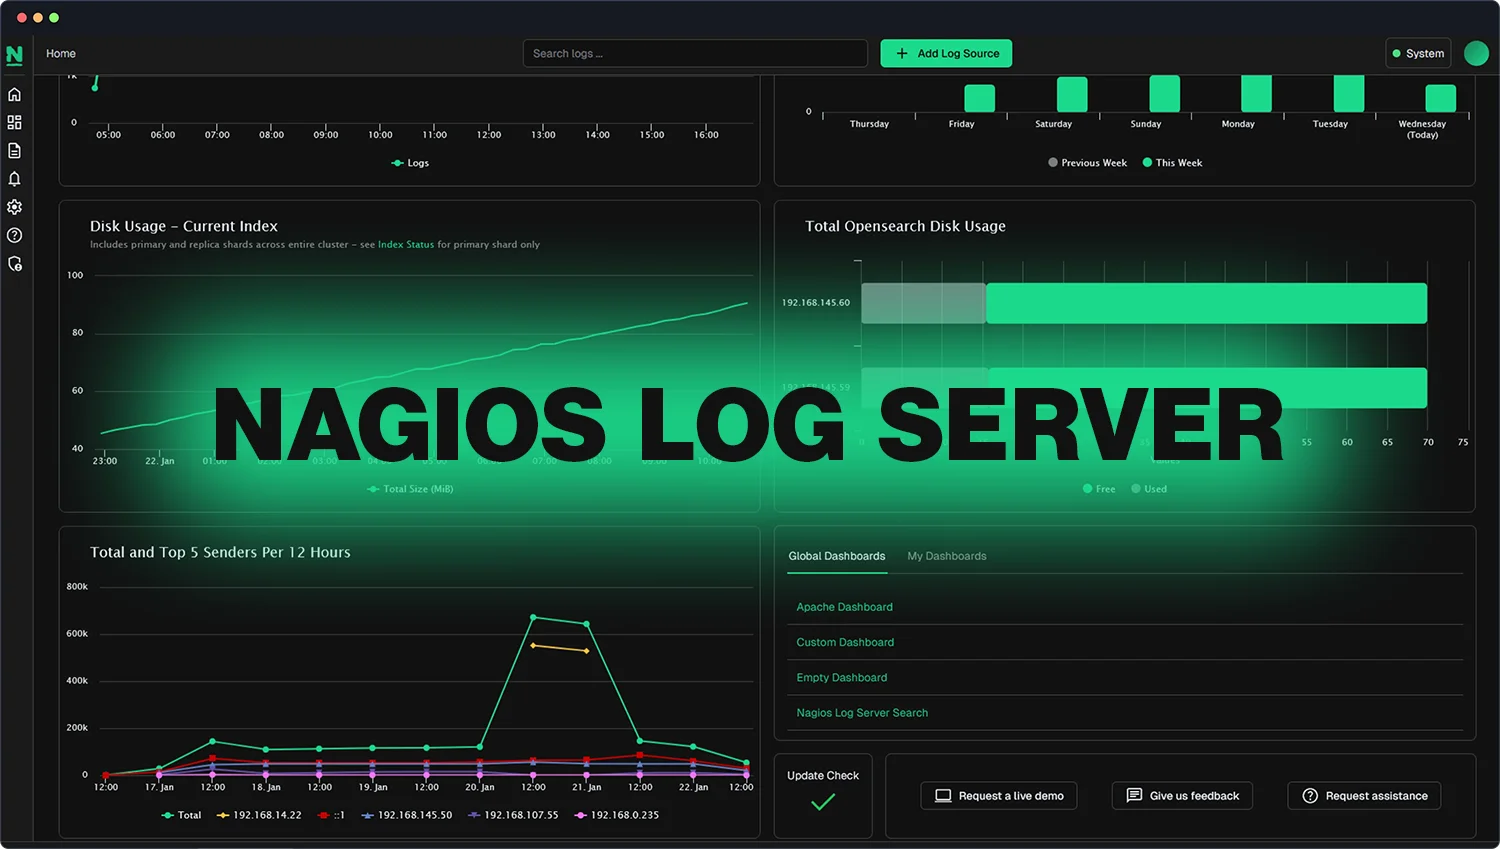Viewport: 1500px width, 849px height.
Task: Open the Settings gear icon in sidebar
Action: [14, 207]
